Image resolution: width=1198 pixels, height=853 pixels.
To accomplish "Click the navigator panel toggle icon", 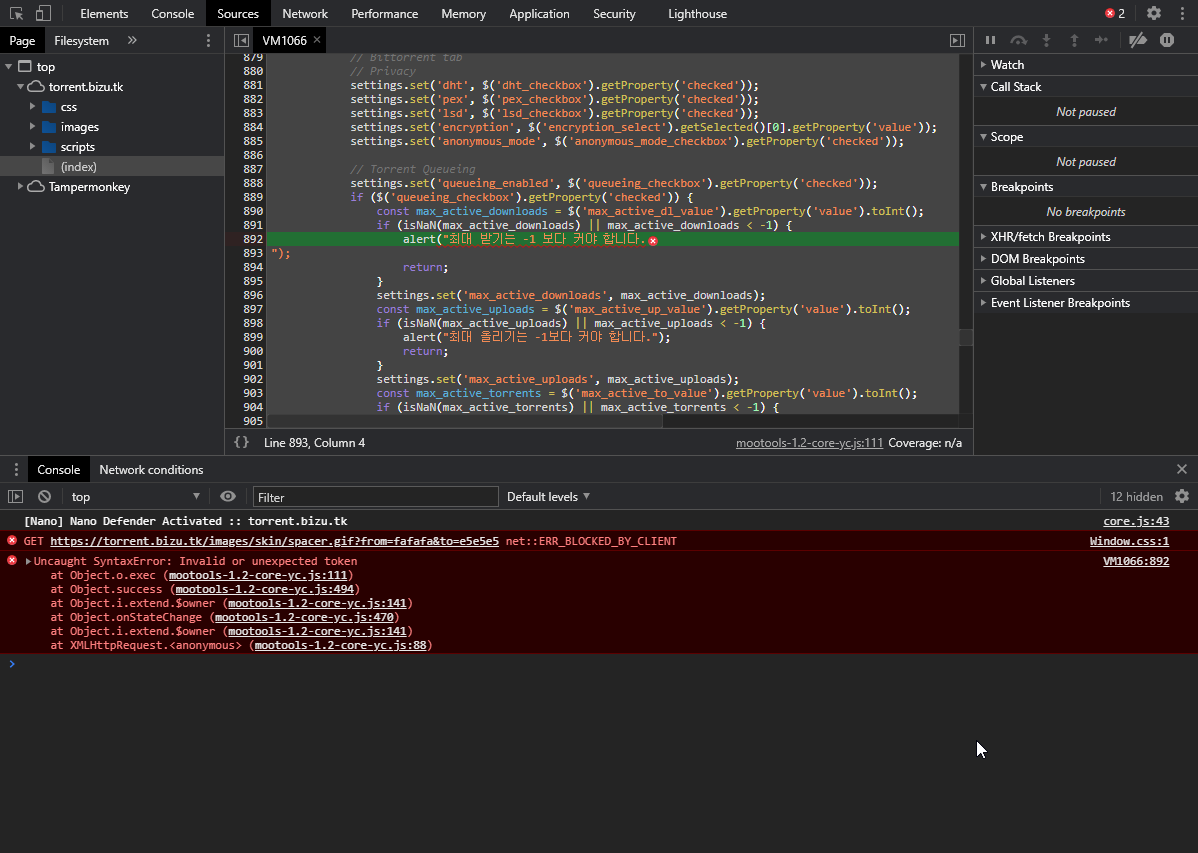I will coord(241,40).
